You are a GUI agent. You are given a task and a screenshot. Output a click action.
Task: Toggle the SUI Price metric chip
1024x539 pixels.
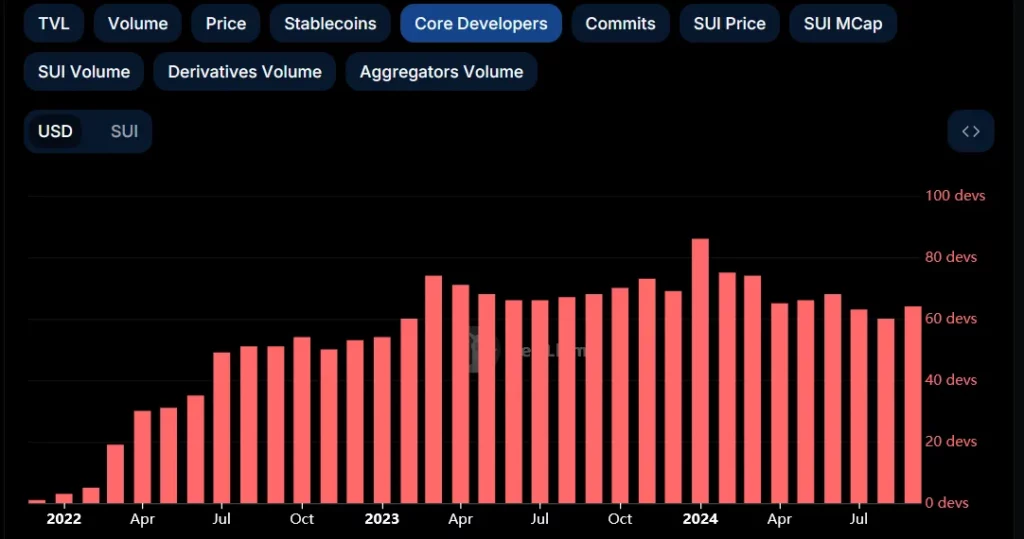click(x=729, y=24)
